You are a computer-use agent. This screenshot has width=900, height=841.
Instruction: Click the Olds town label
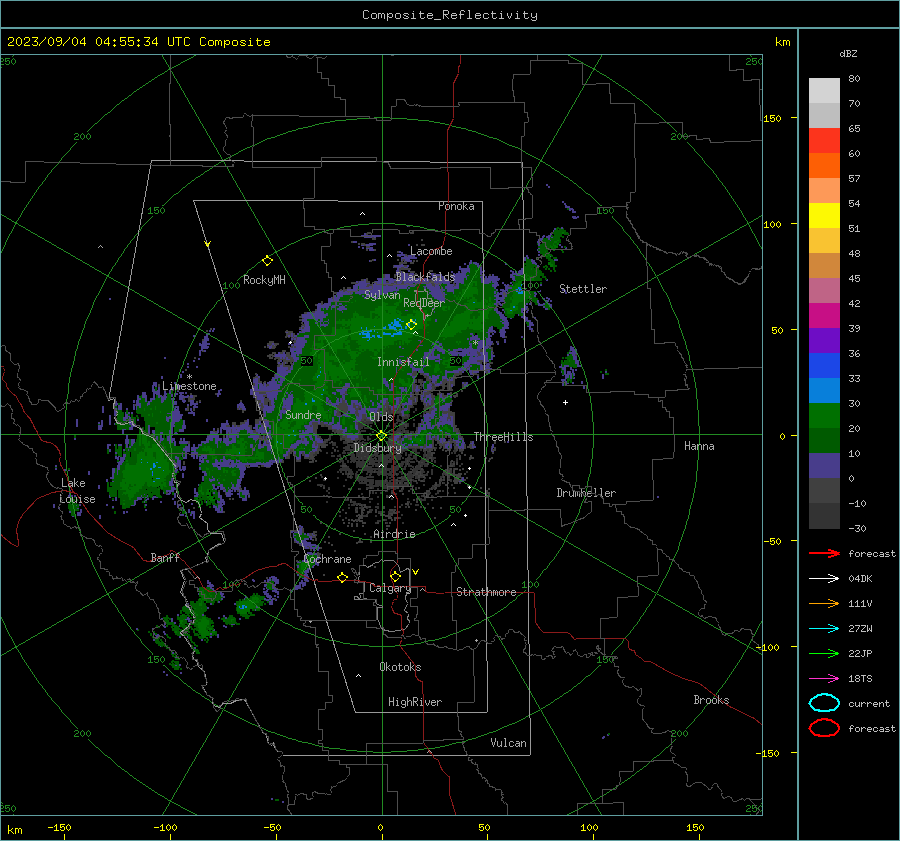(381, 417)
